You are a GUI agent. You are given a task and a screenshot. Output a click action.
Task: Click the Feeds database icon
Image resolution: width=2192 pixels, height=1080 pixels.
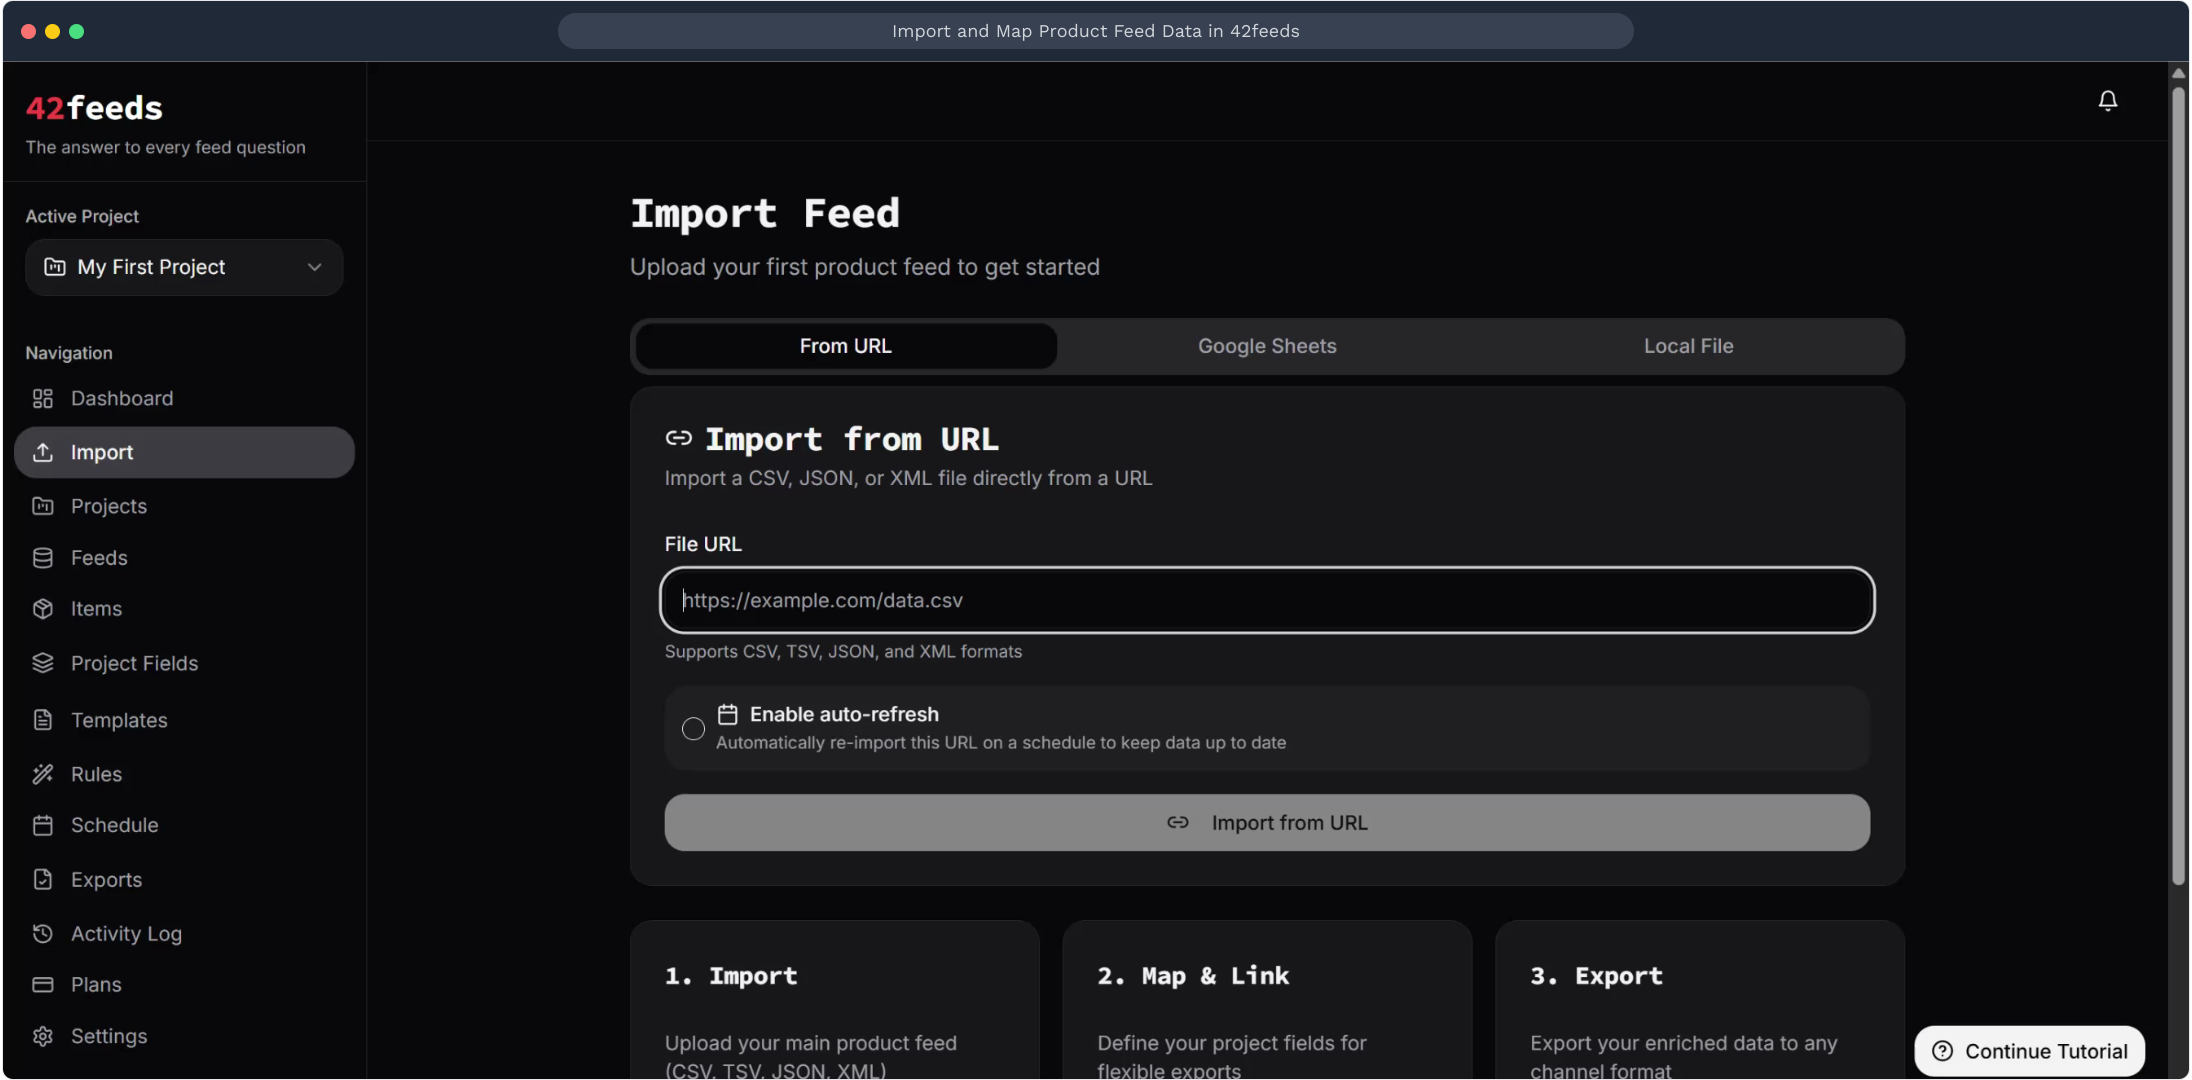(42, 558)
